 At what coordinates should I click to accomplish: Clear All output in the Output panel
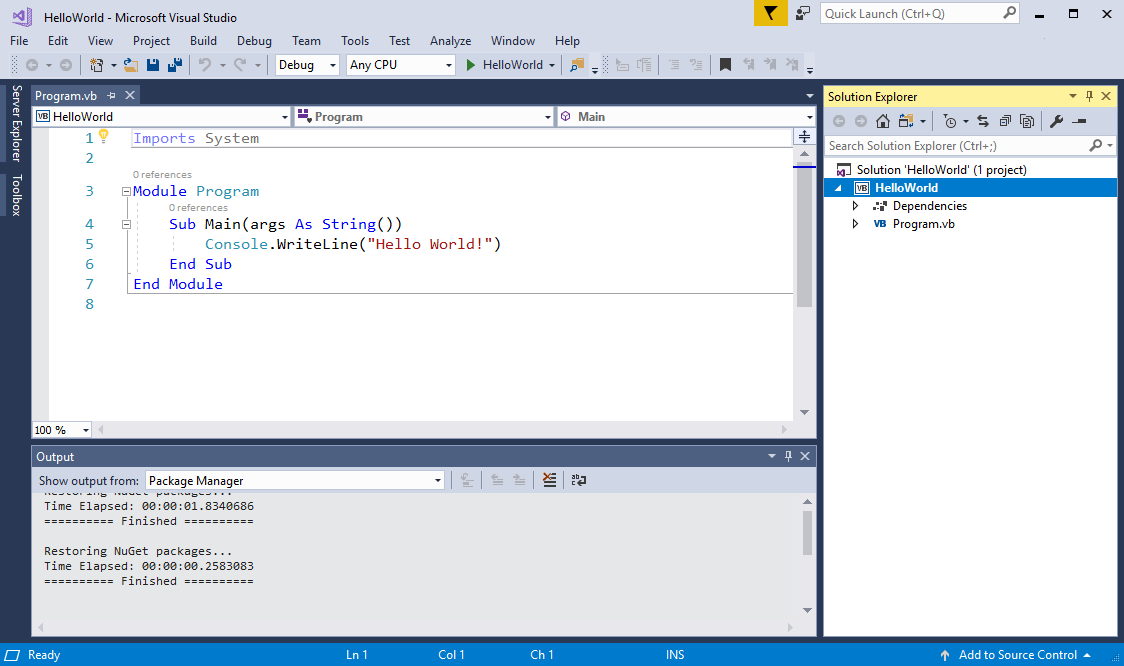[550, 480]
